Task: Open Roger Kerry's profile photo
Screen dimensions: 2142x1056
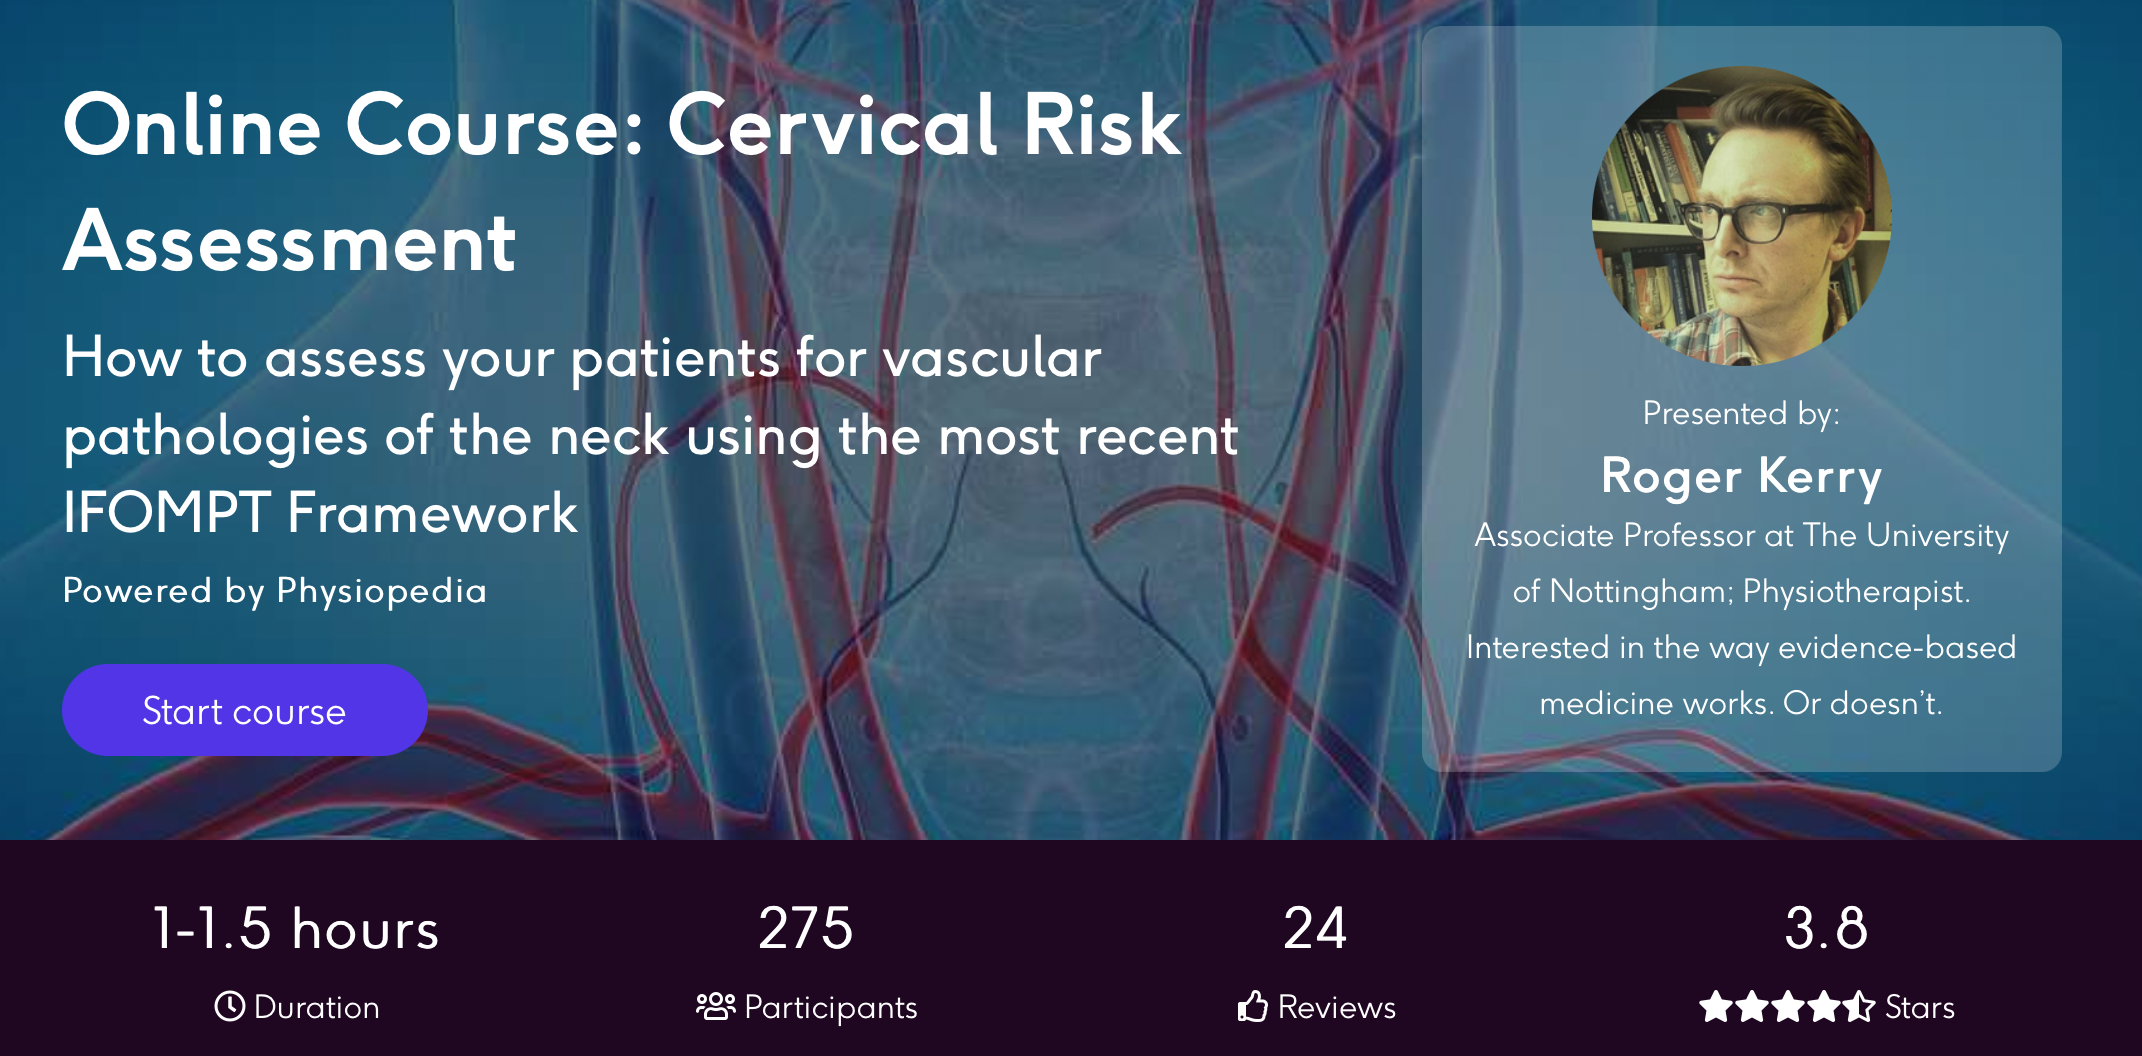Action: 1741,216
